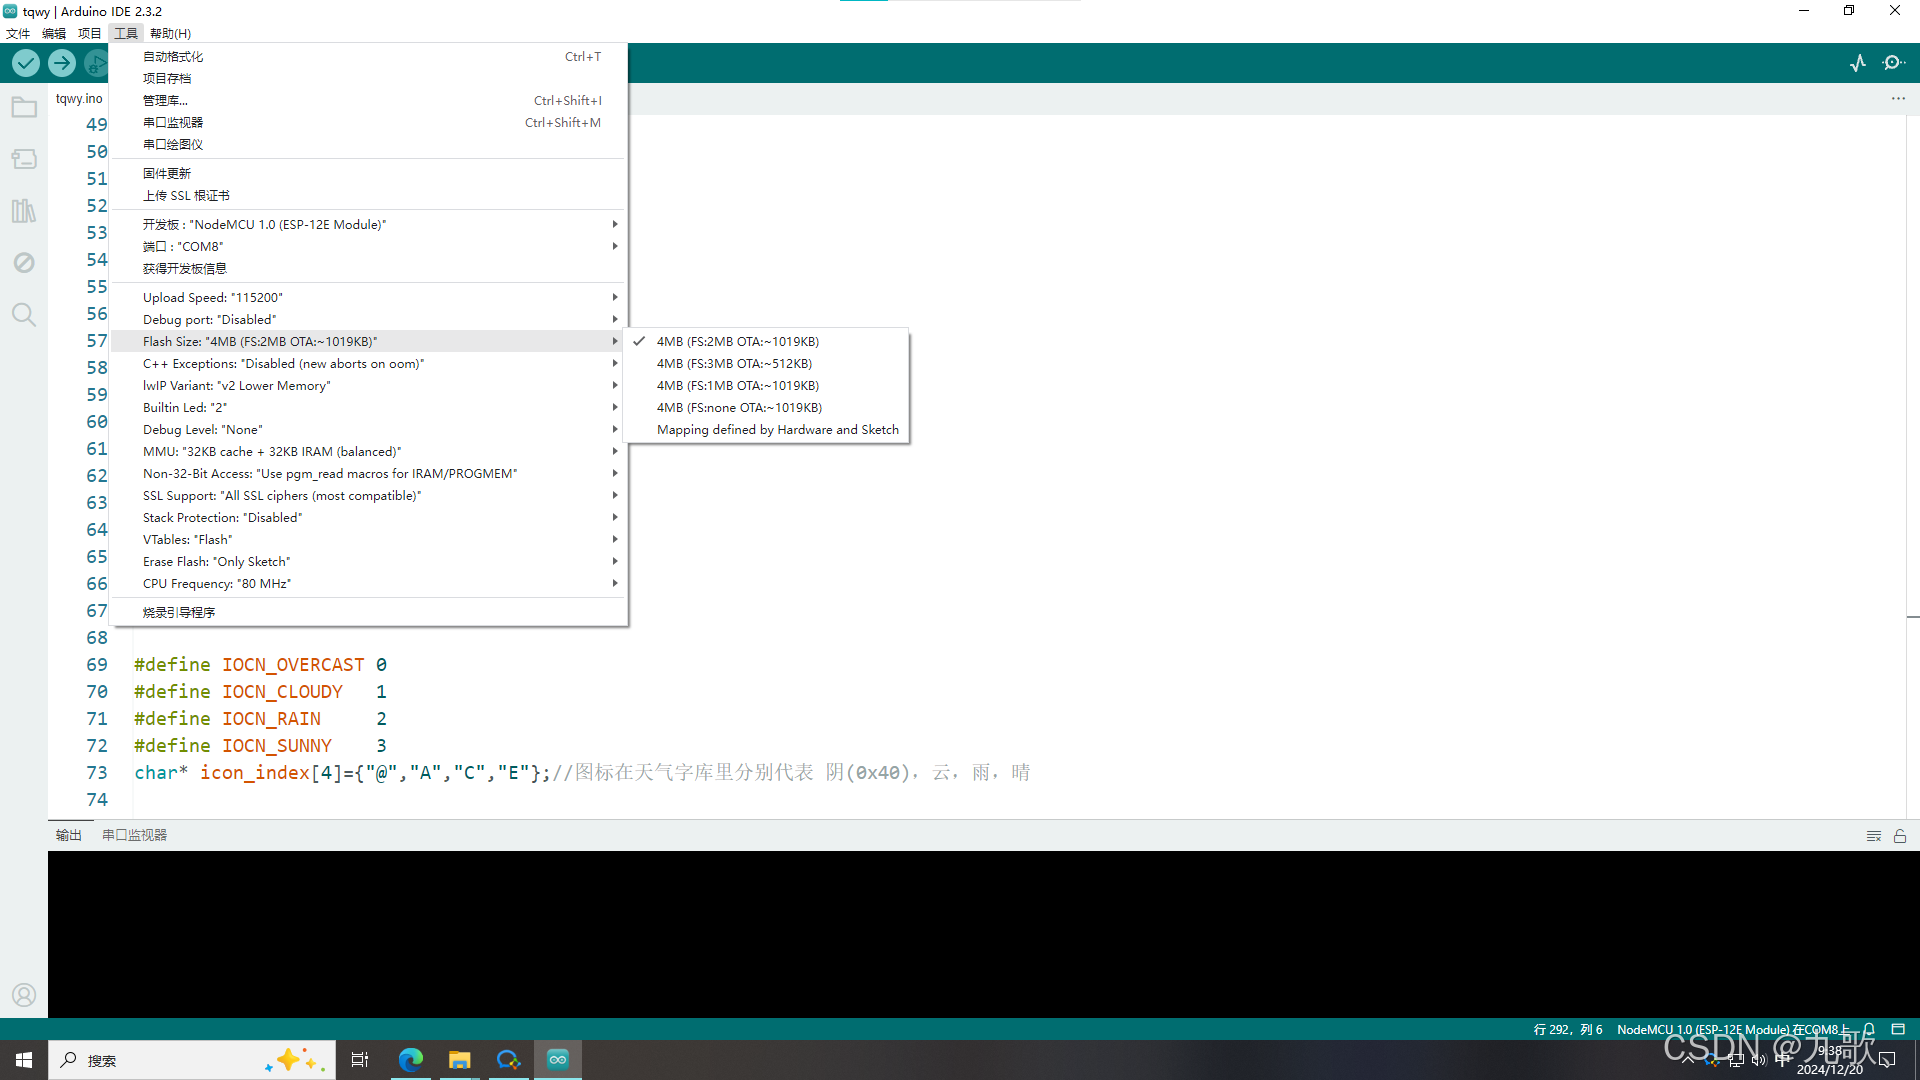Open the Serial Plotter icon top right

[1858, 62]
